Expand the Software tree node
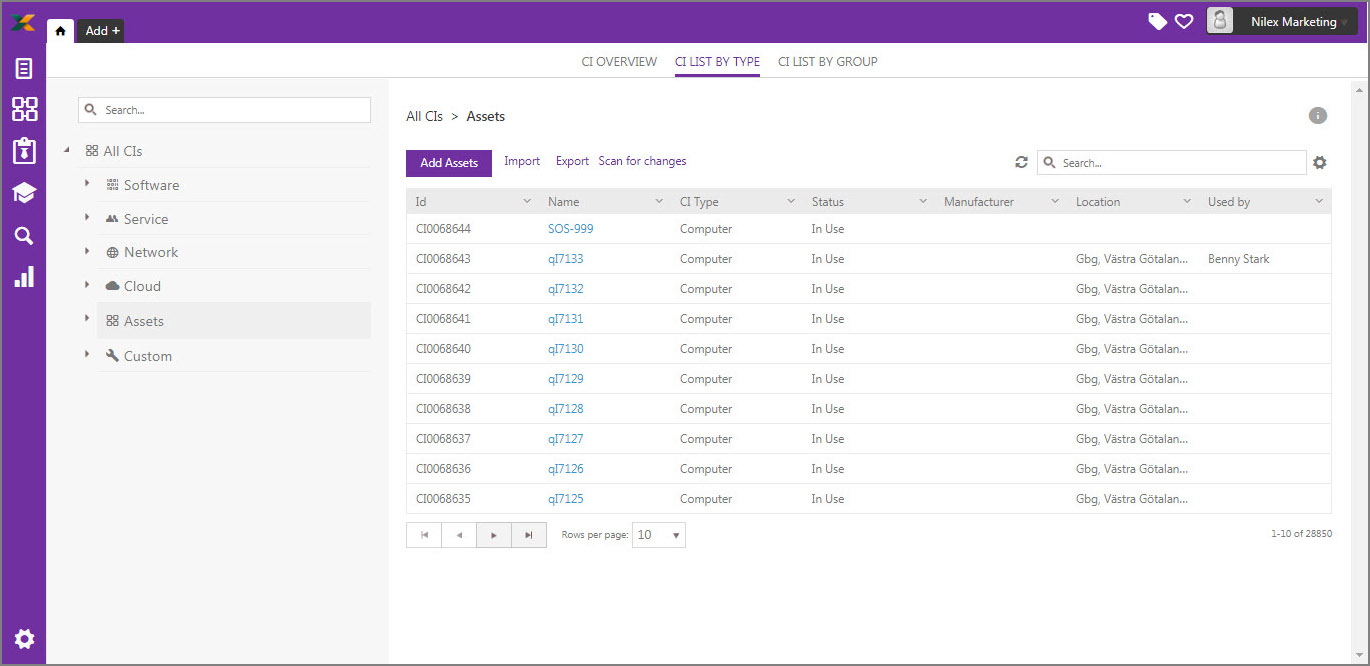 [x=87, y=184]
